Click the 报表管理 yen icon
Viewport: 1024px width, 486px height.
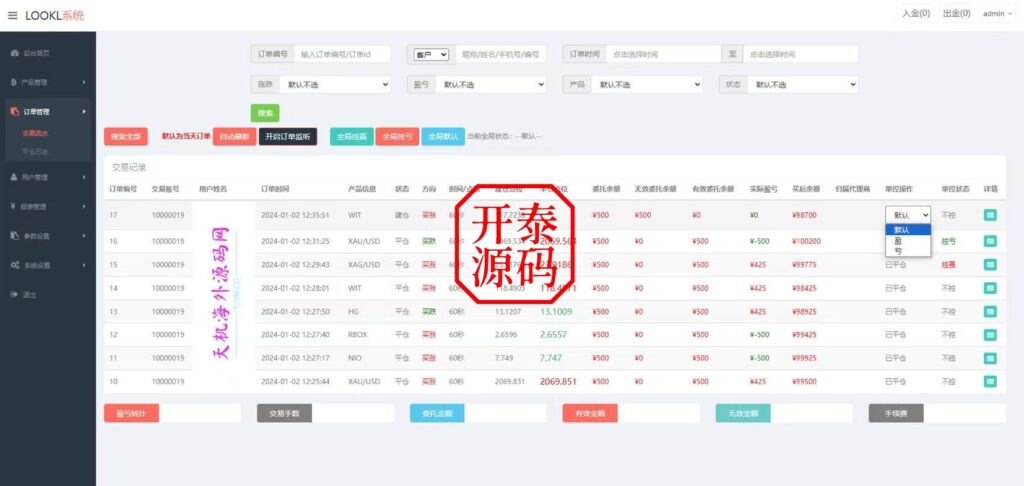[14, 206]
